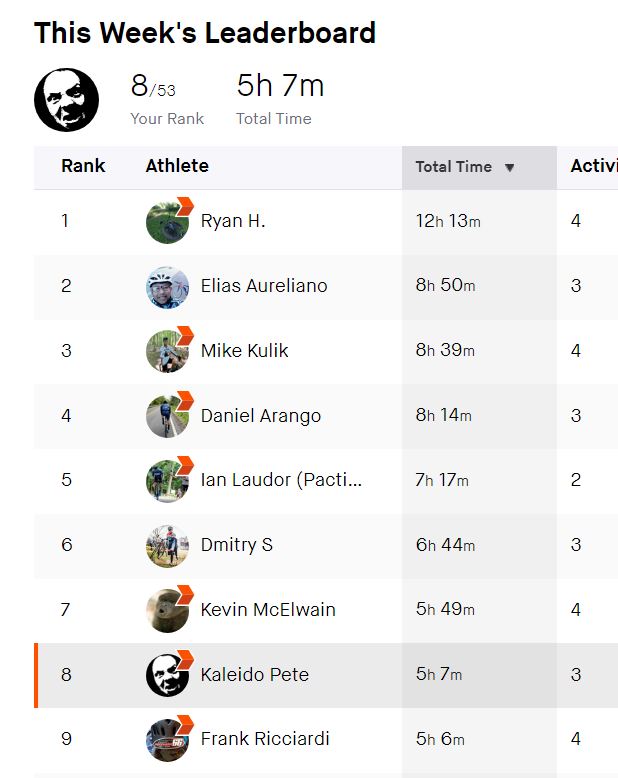Open the Kaleido Pete name link
Screen dimensions: 618x778
(x=254, y=675)
